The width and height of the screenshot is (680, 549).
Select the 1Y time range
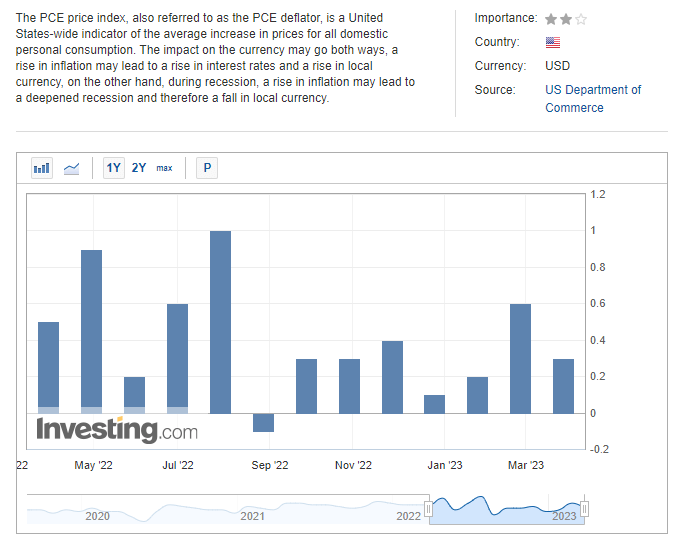coord(114,168)
